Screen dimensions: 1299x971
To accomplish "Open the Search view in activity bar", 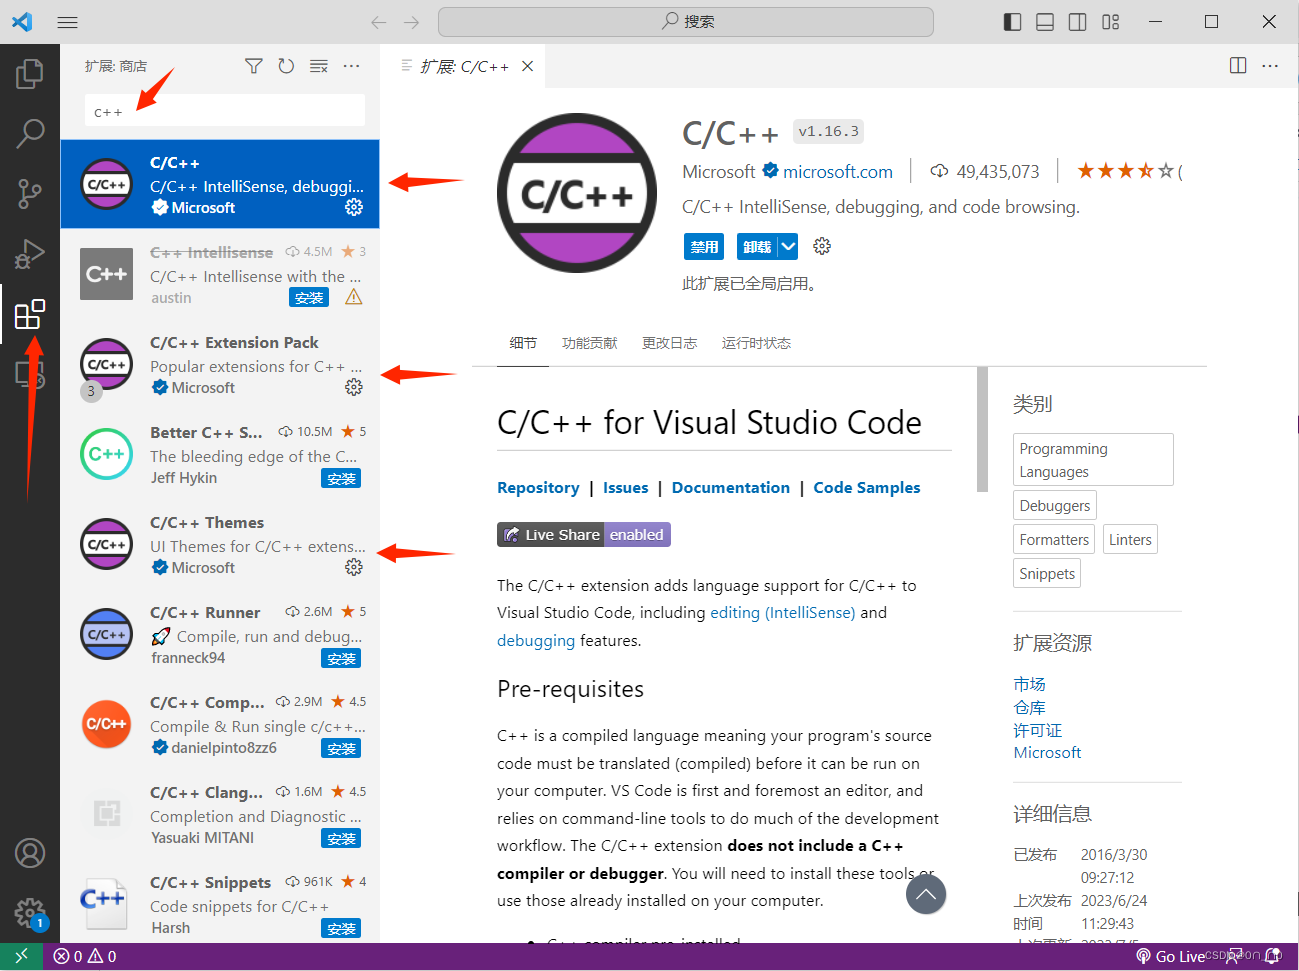I will (x=30, y=133).
